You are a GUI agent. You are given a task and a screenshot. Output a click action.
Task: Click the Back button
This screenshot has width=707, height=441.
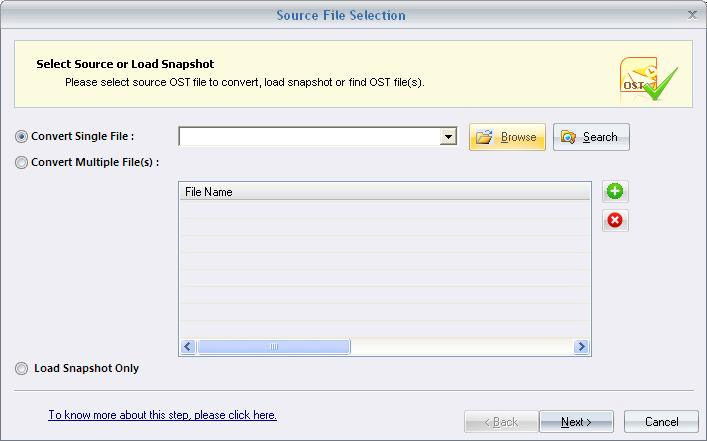point(500,422)
